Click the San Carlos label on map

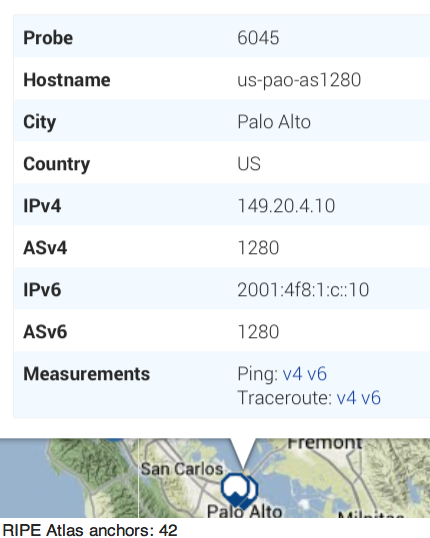pos(182,469)
